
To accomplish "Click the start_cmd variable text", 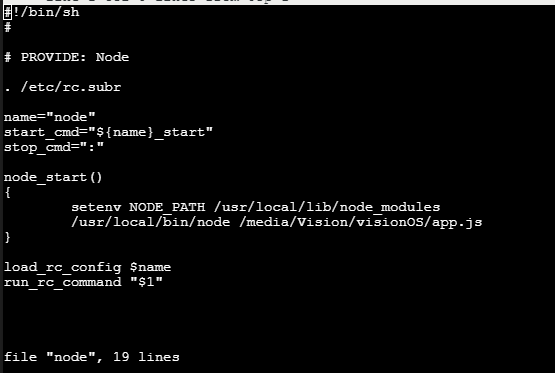I will tap(41, 132).
